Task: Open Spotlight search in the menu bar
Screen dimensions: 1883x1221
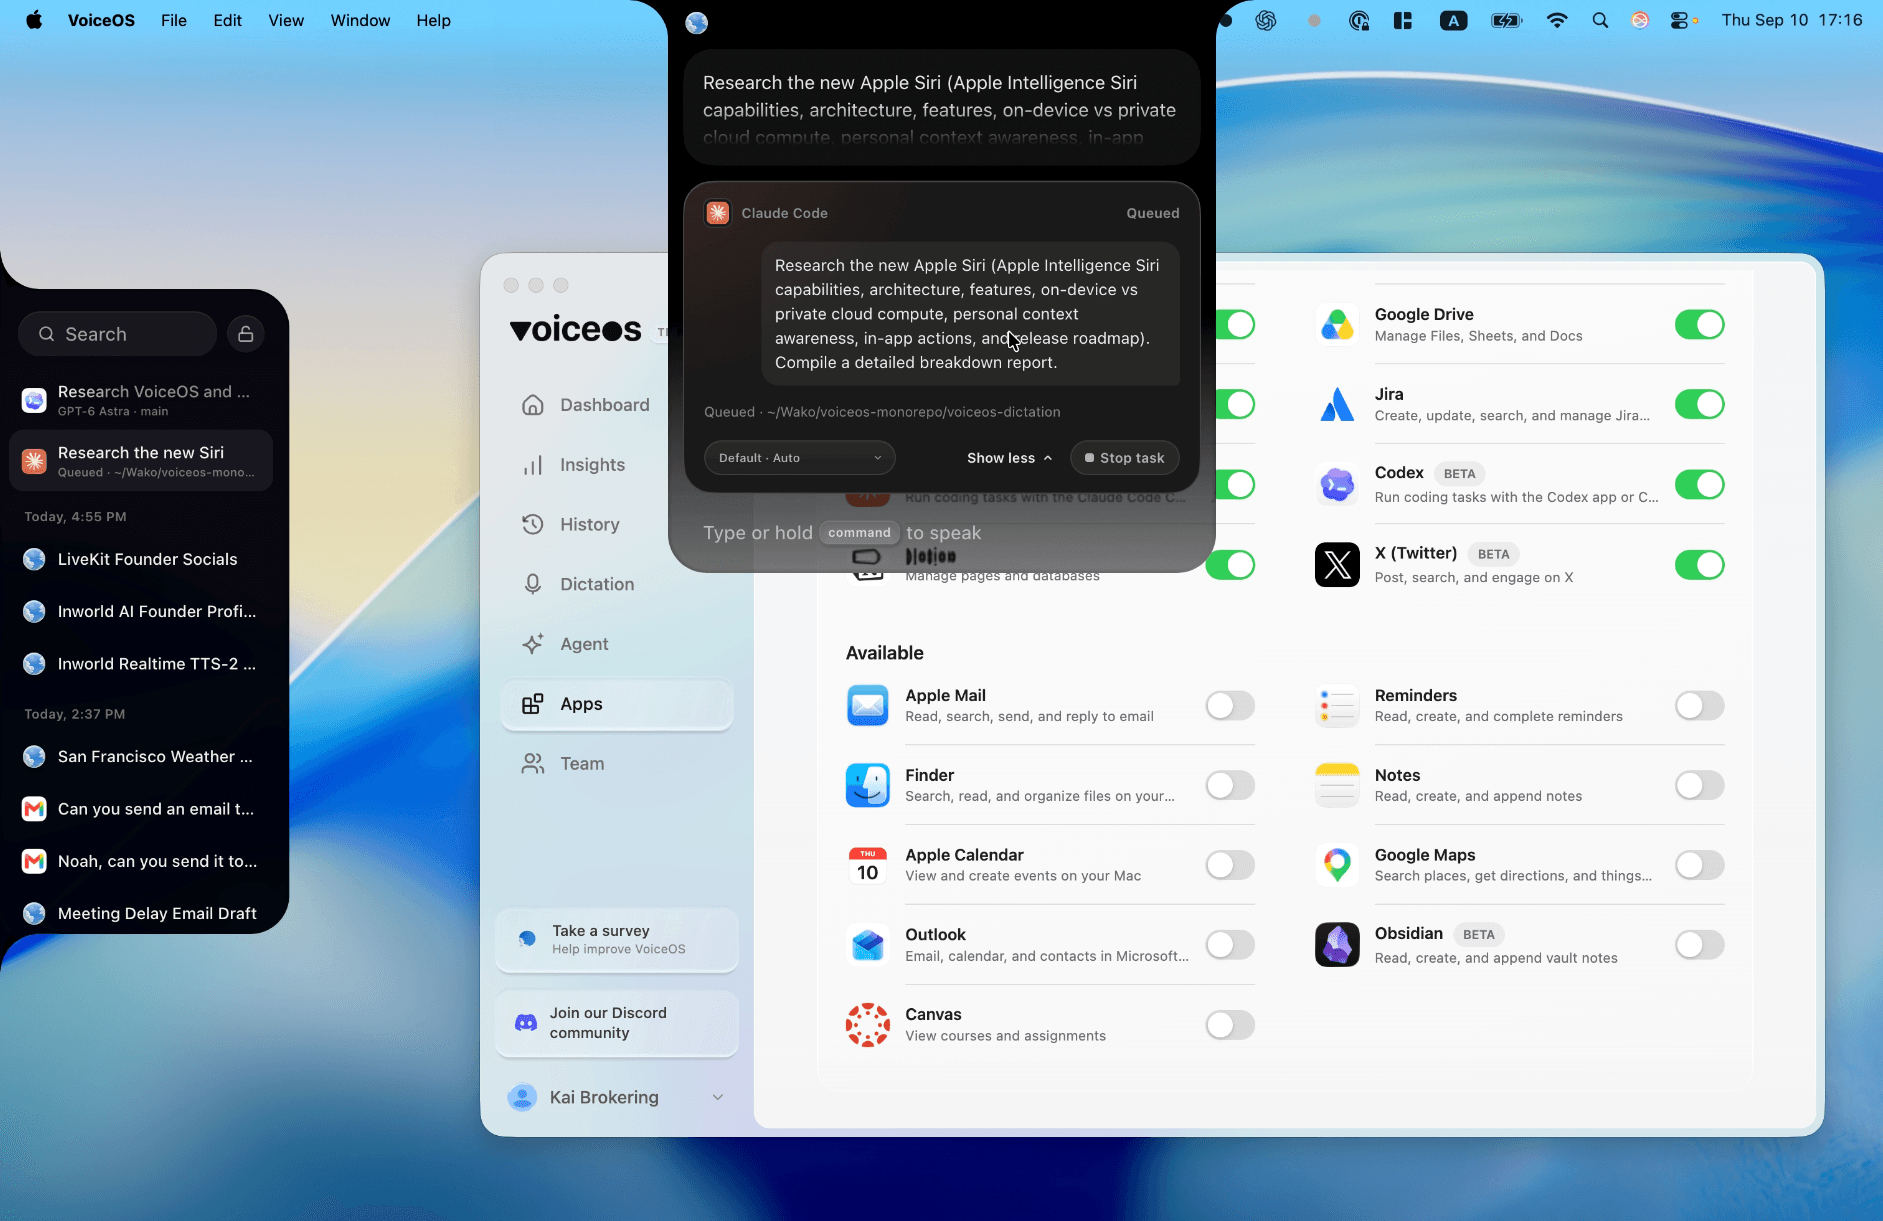Action: (x=1600, y=21)
